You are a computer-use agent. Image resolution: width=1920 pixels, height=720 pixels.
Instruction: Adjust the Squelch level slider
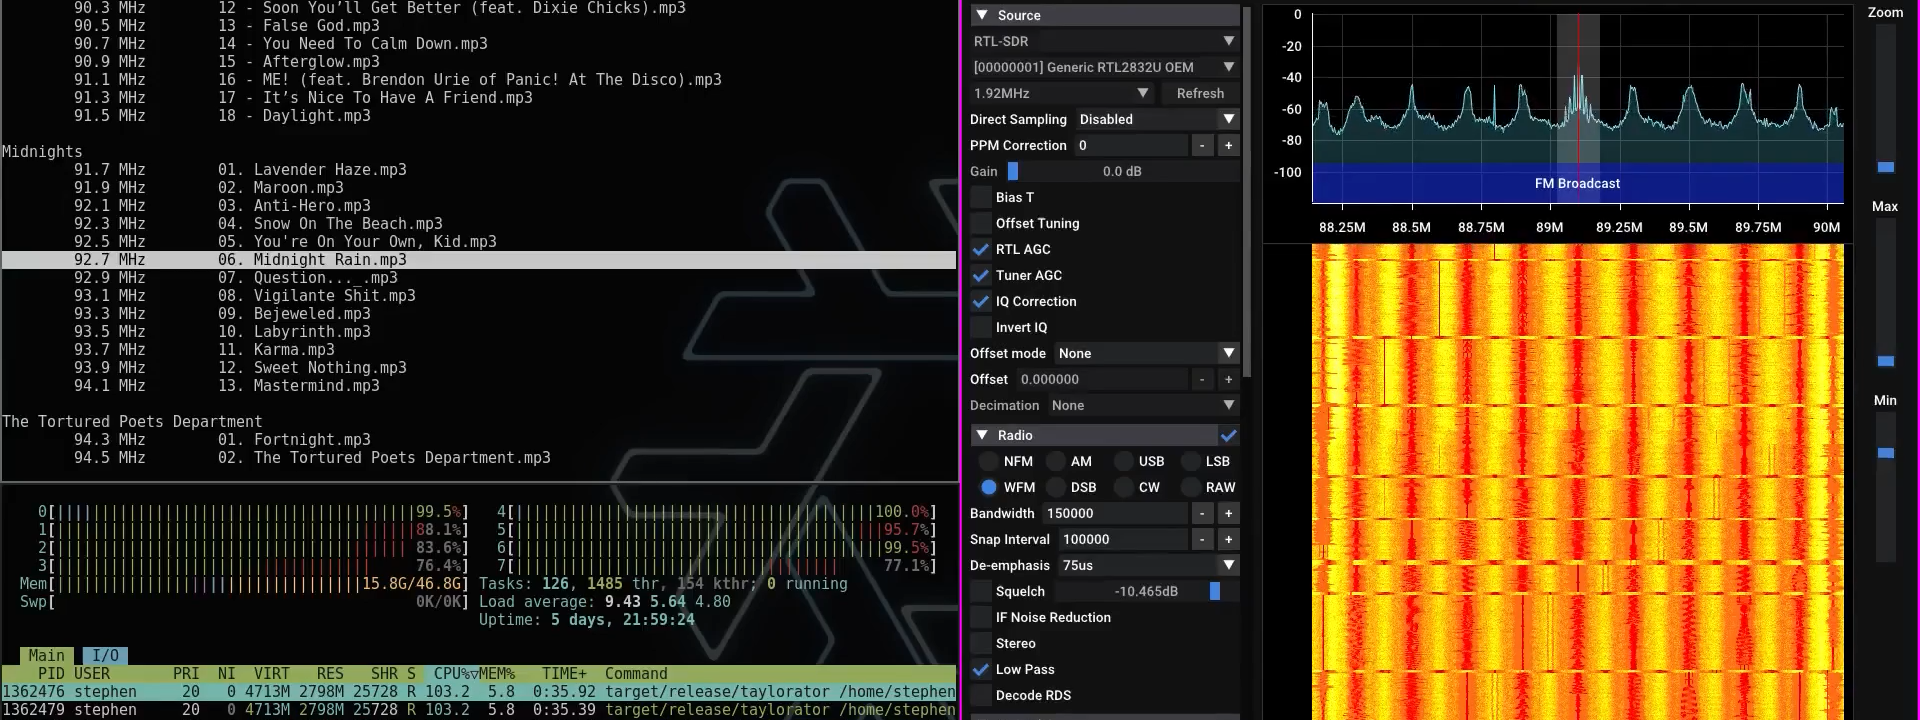(1214, 591)
